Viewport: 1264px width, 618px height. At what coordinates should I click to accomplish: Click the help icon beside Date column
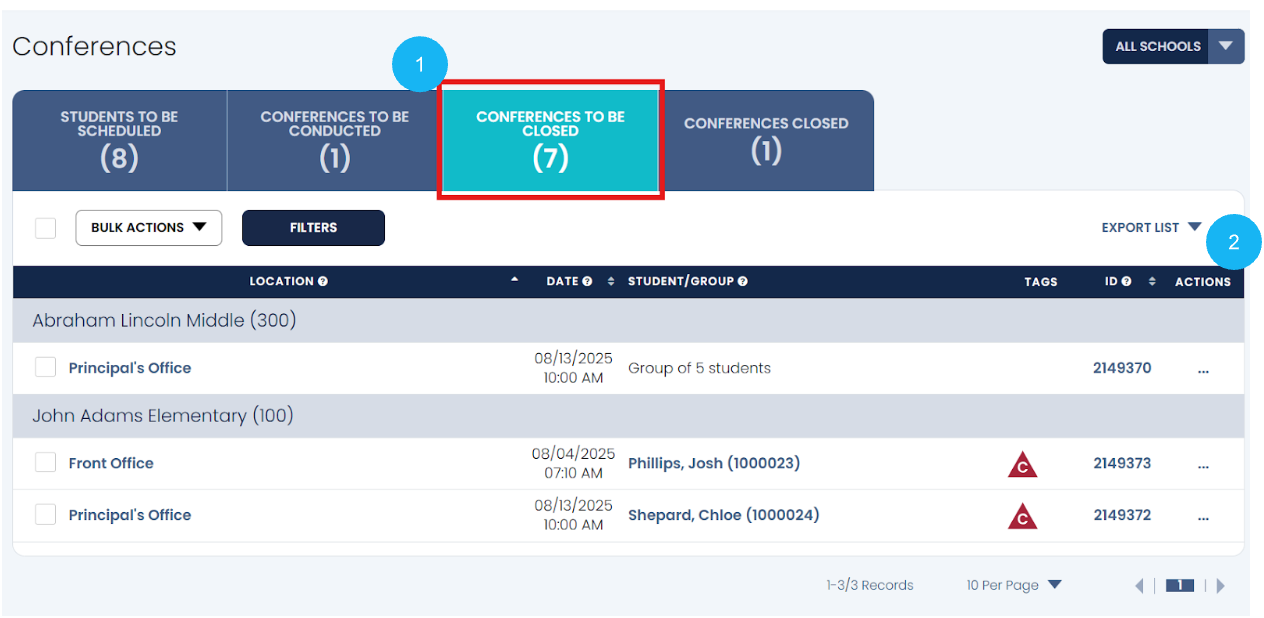point(588,282)
